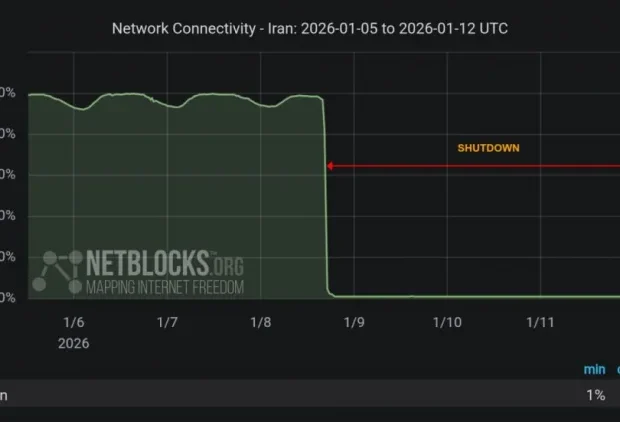This screenshot has height=422, width=620.
Task: Click the 1/9 date label on x-axis
Action: [353, 322]
